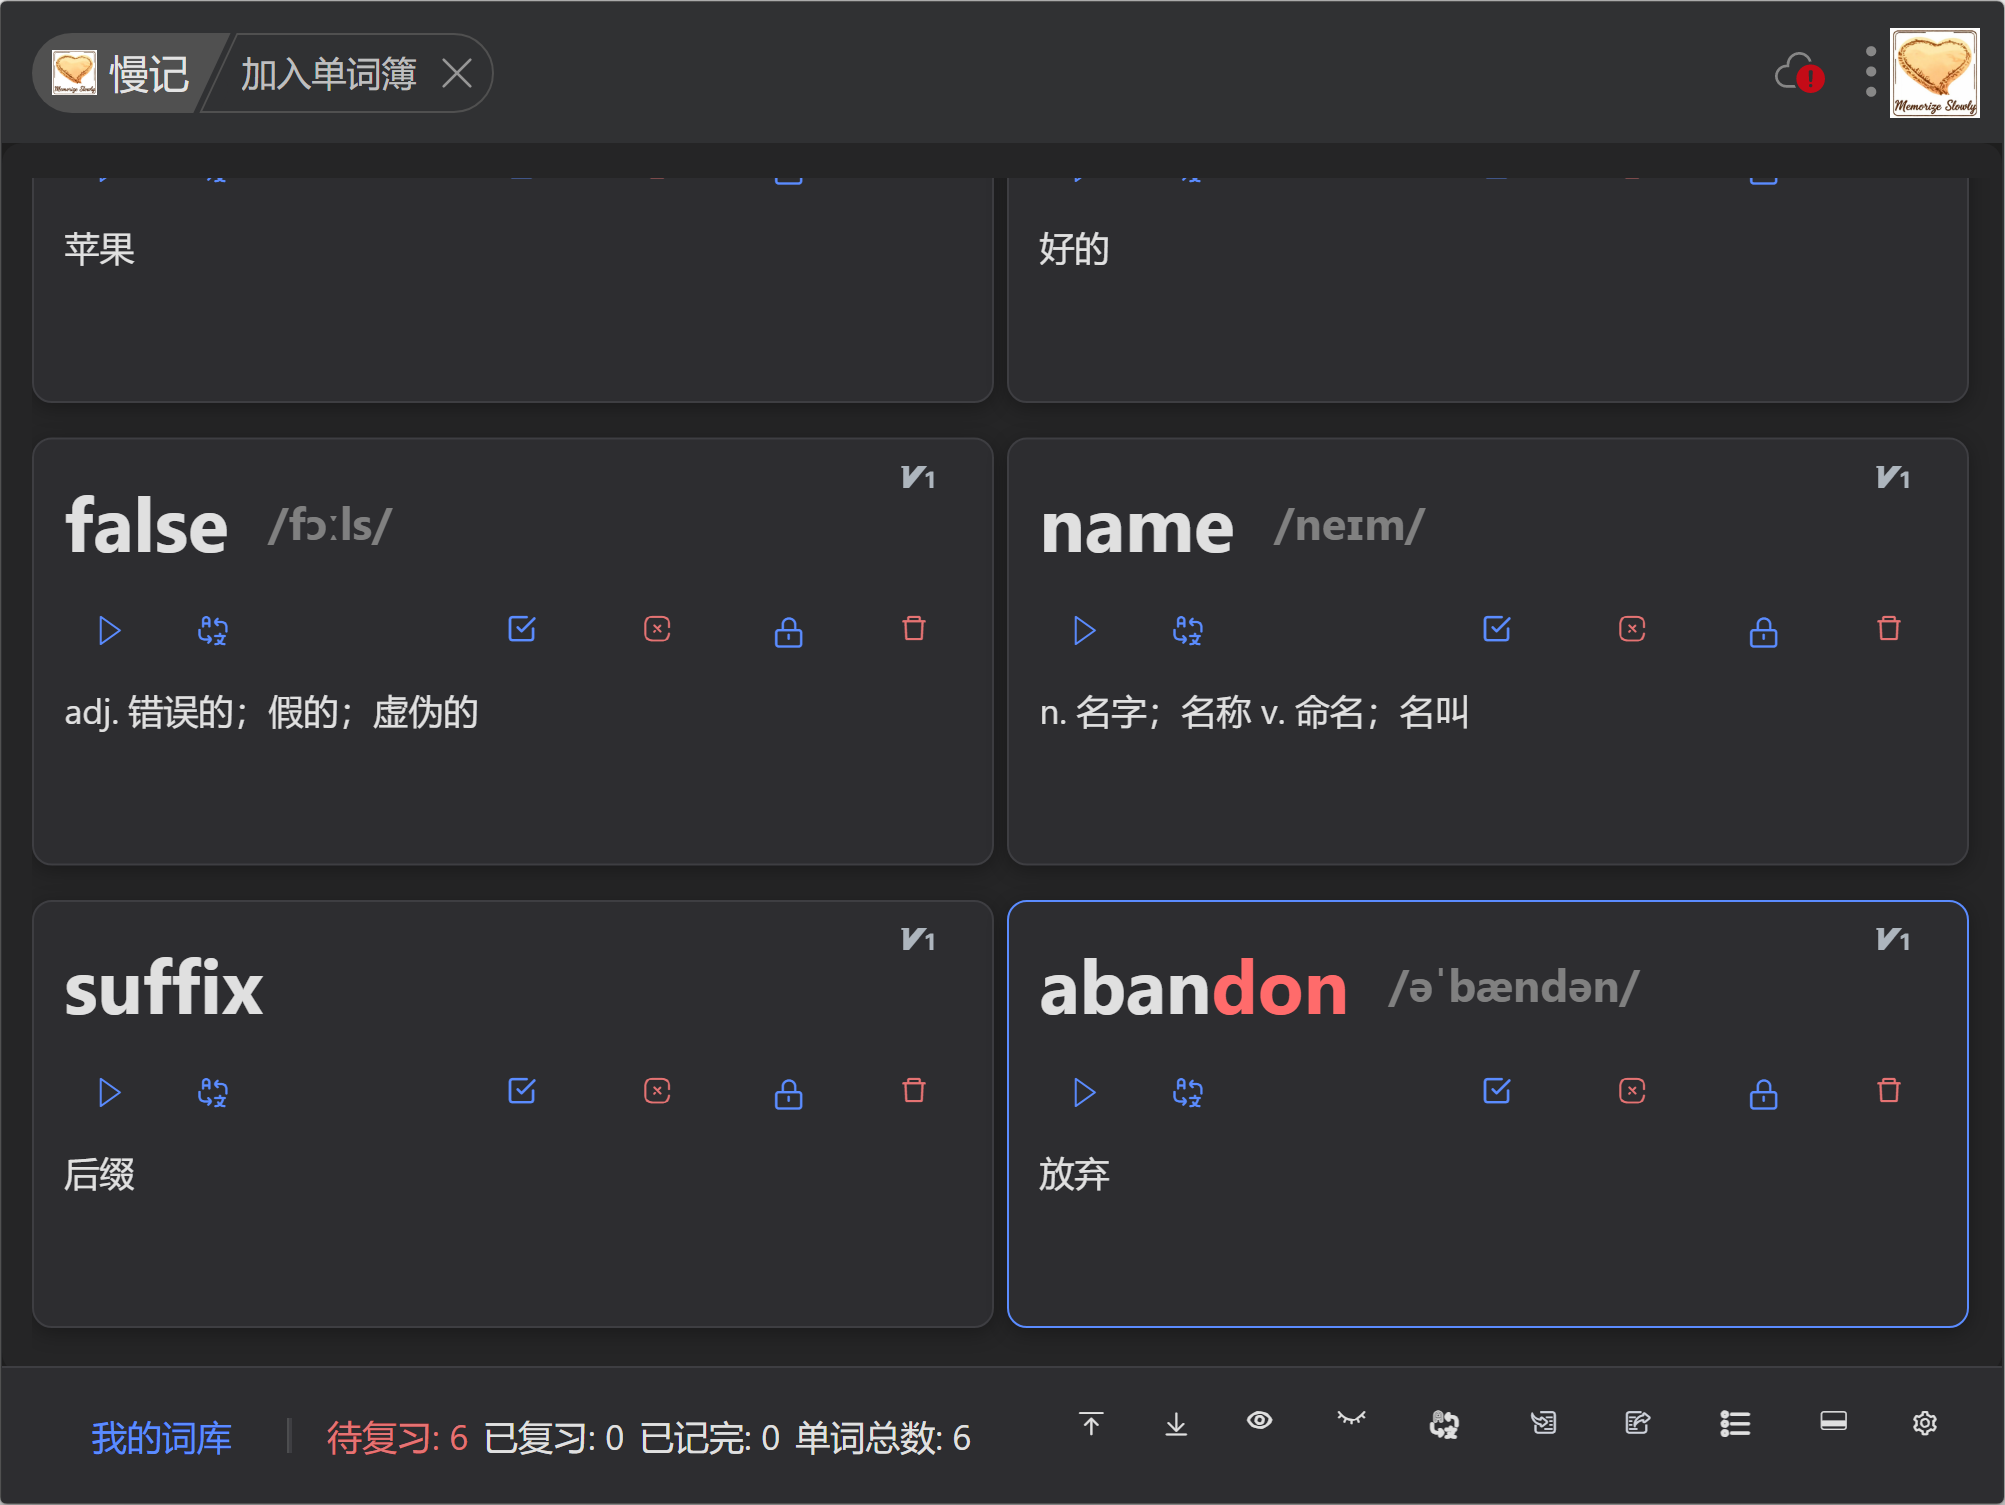Play pronunciation for the word false
2005x1505 pixels.
click(x=109, y=630)
